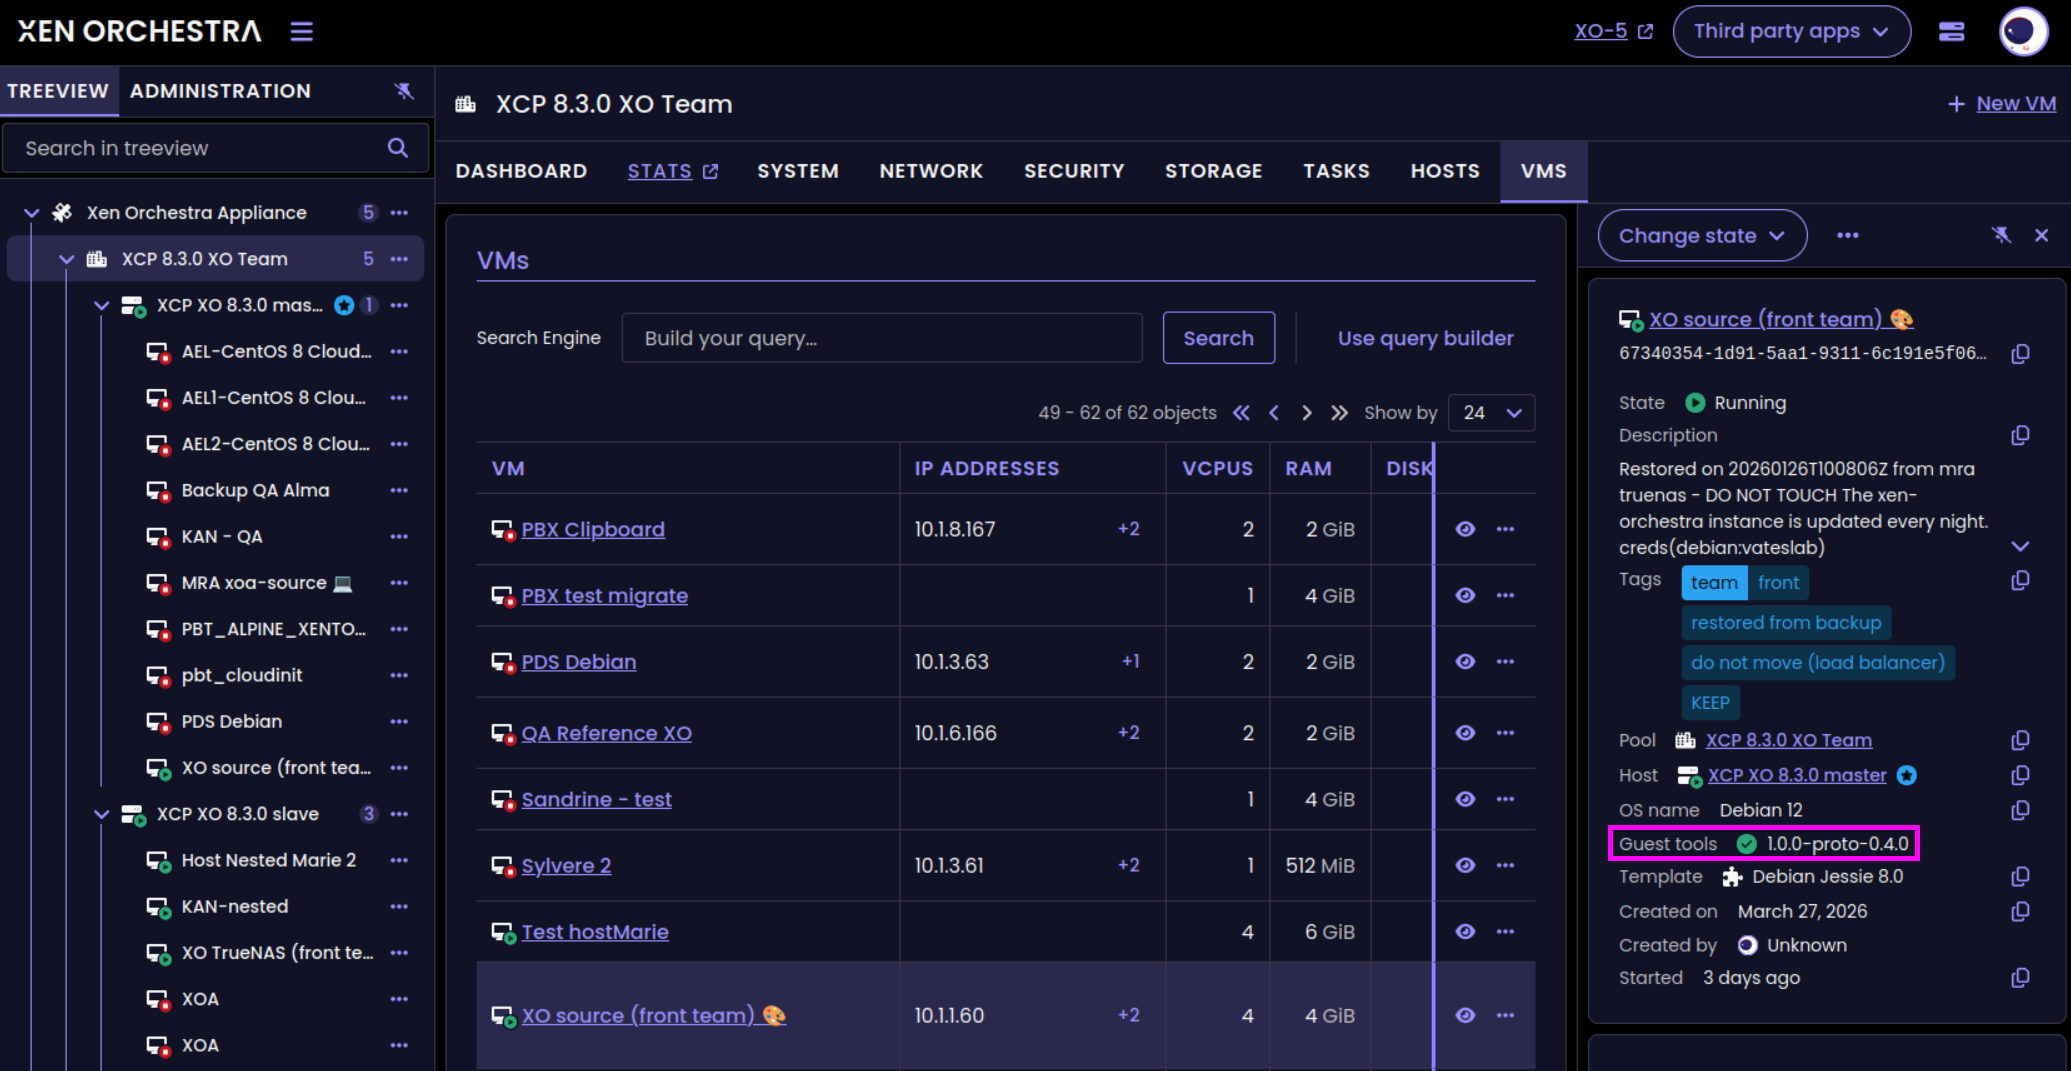Go to previous page of VM list
The height and width of the screenshot is (1071, 2071).
click(1274, 413)
